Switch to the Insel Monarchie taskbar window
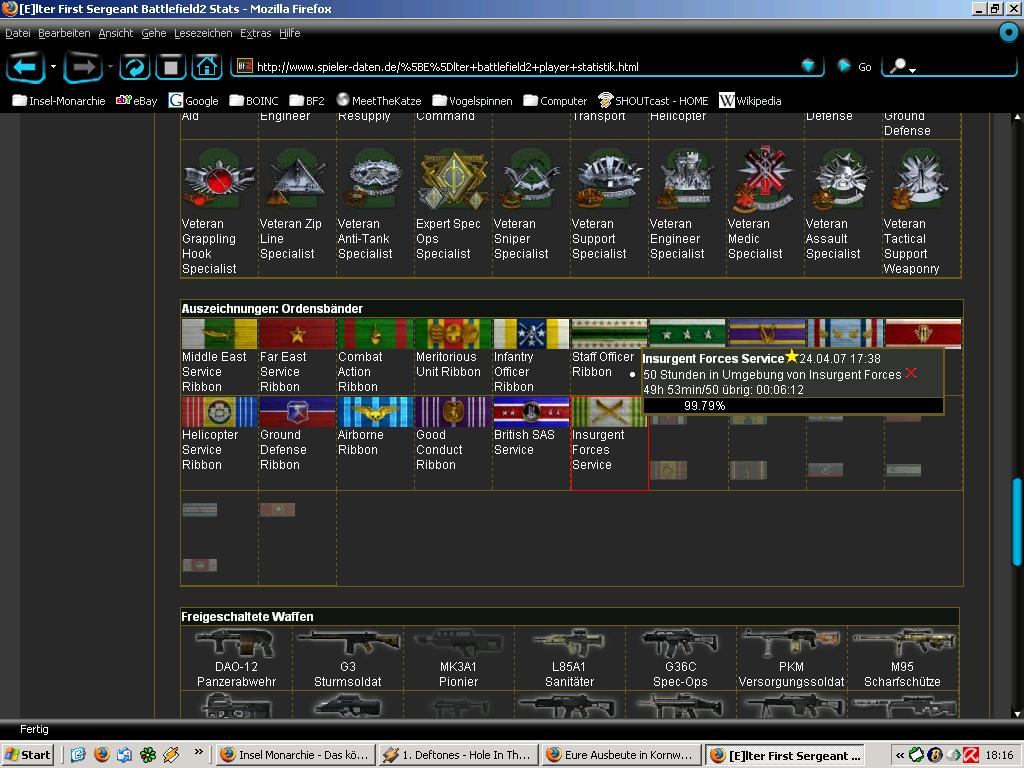The image size is (1024, 768). click(296, 755)
